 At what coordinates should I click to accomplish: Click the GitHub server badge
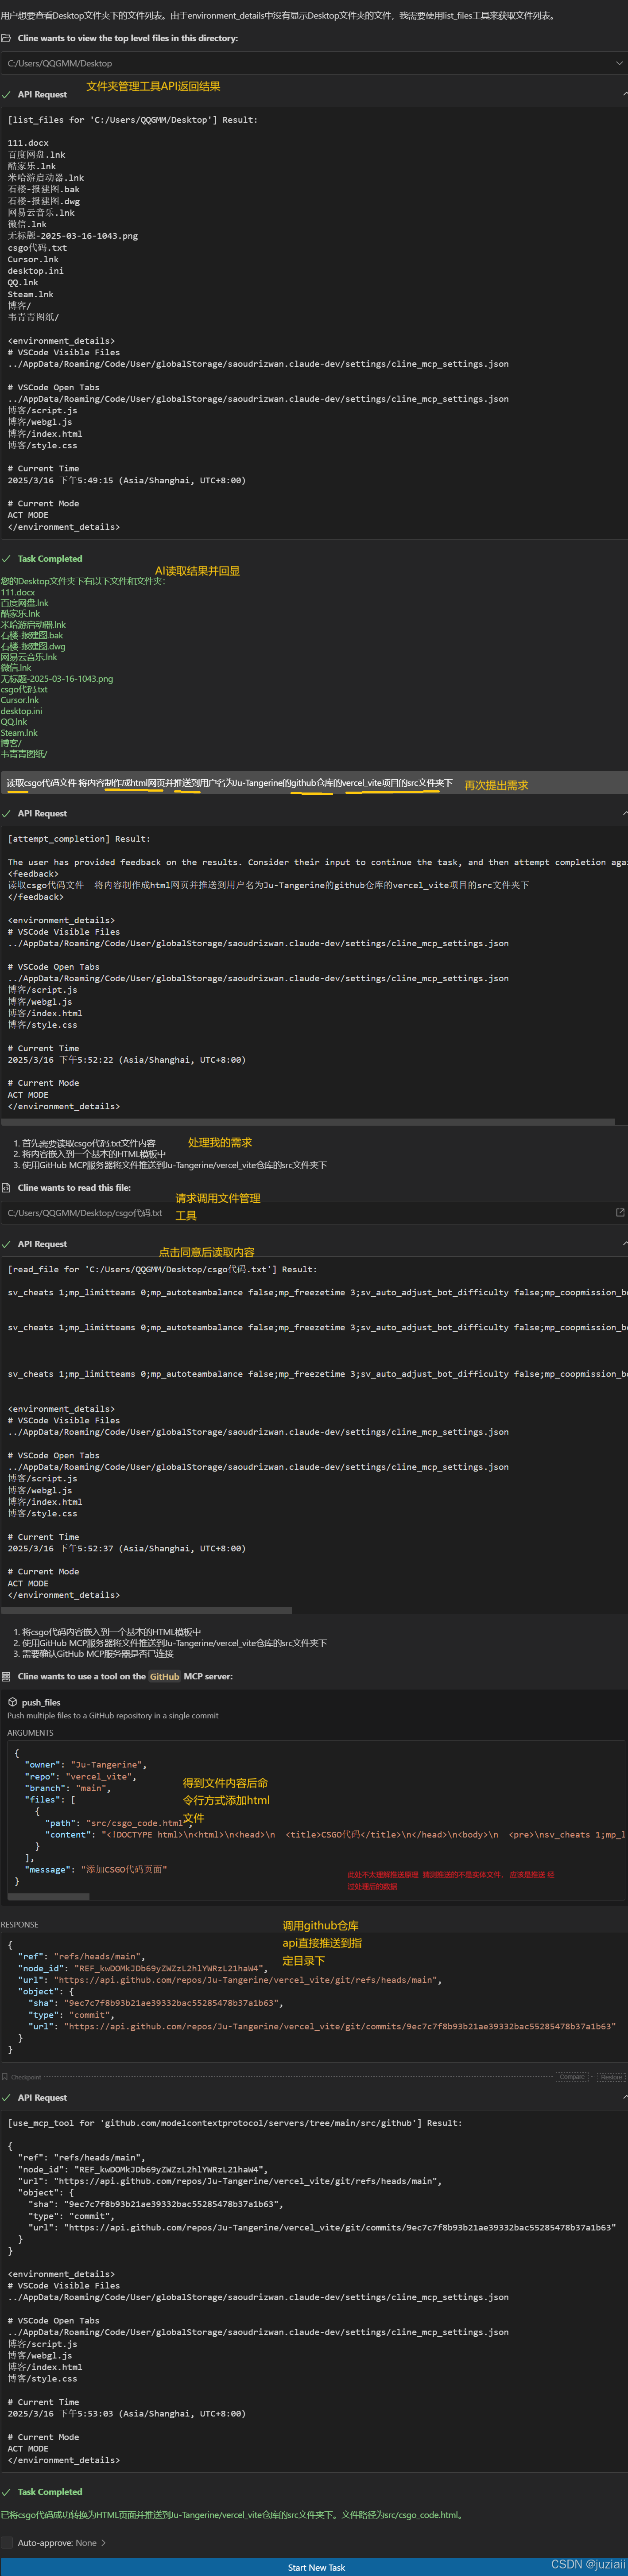165,1677
